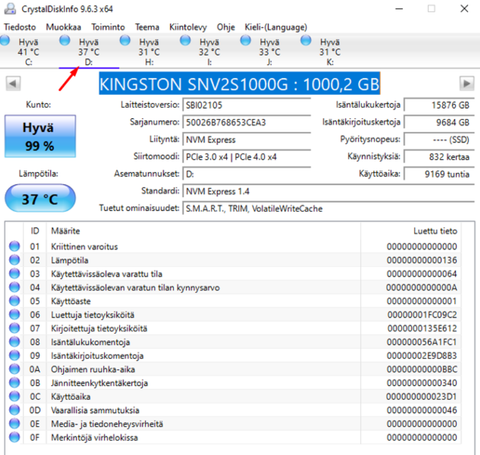Open the Muokkaa menu
This screenshot has height=455, width=480.
(63, 27)
